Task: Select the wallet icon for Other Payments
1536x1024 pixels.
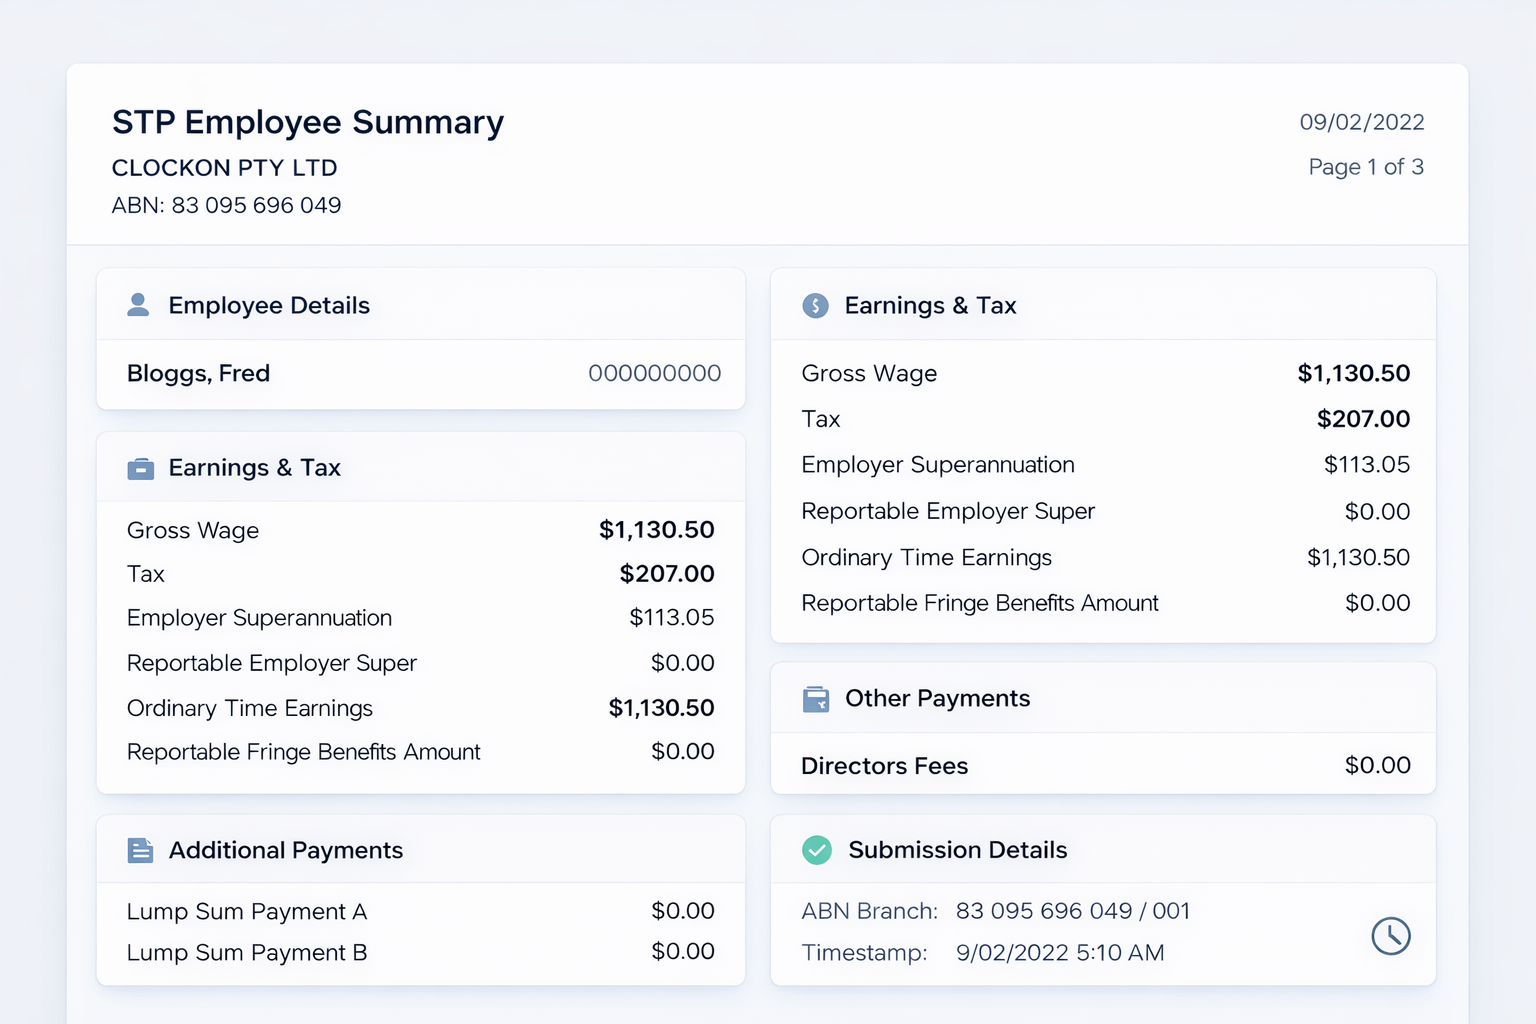Action: [816, 699]
